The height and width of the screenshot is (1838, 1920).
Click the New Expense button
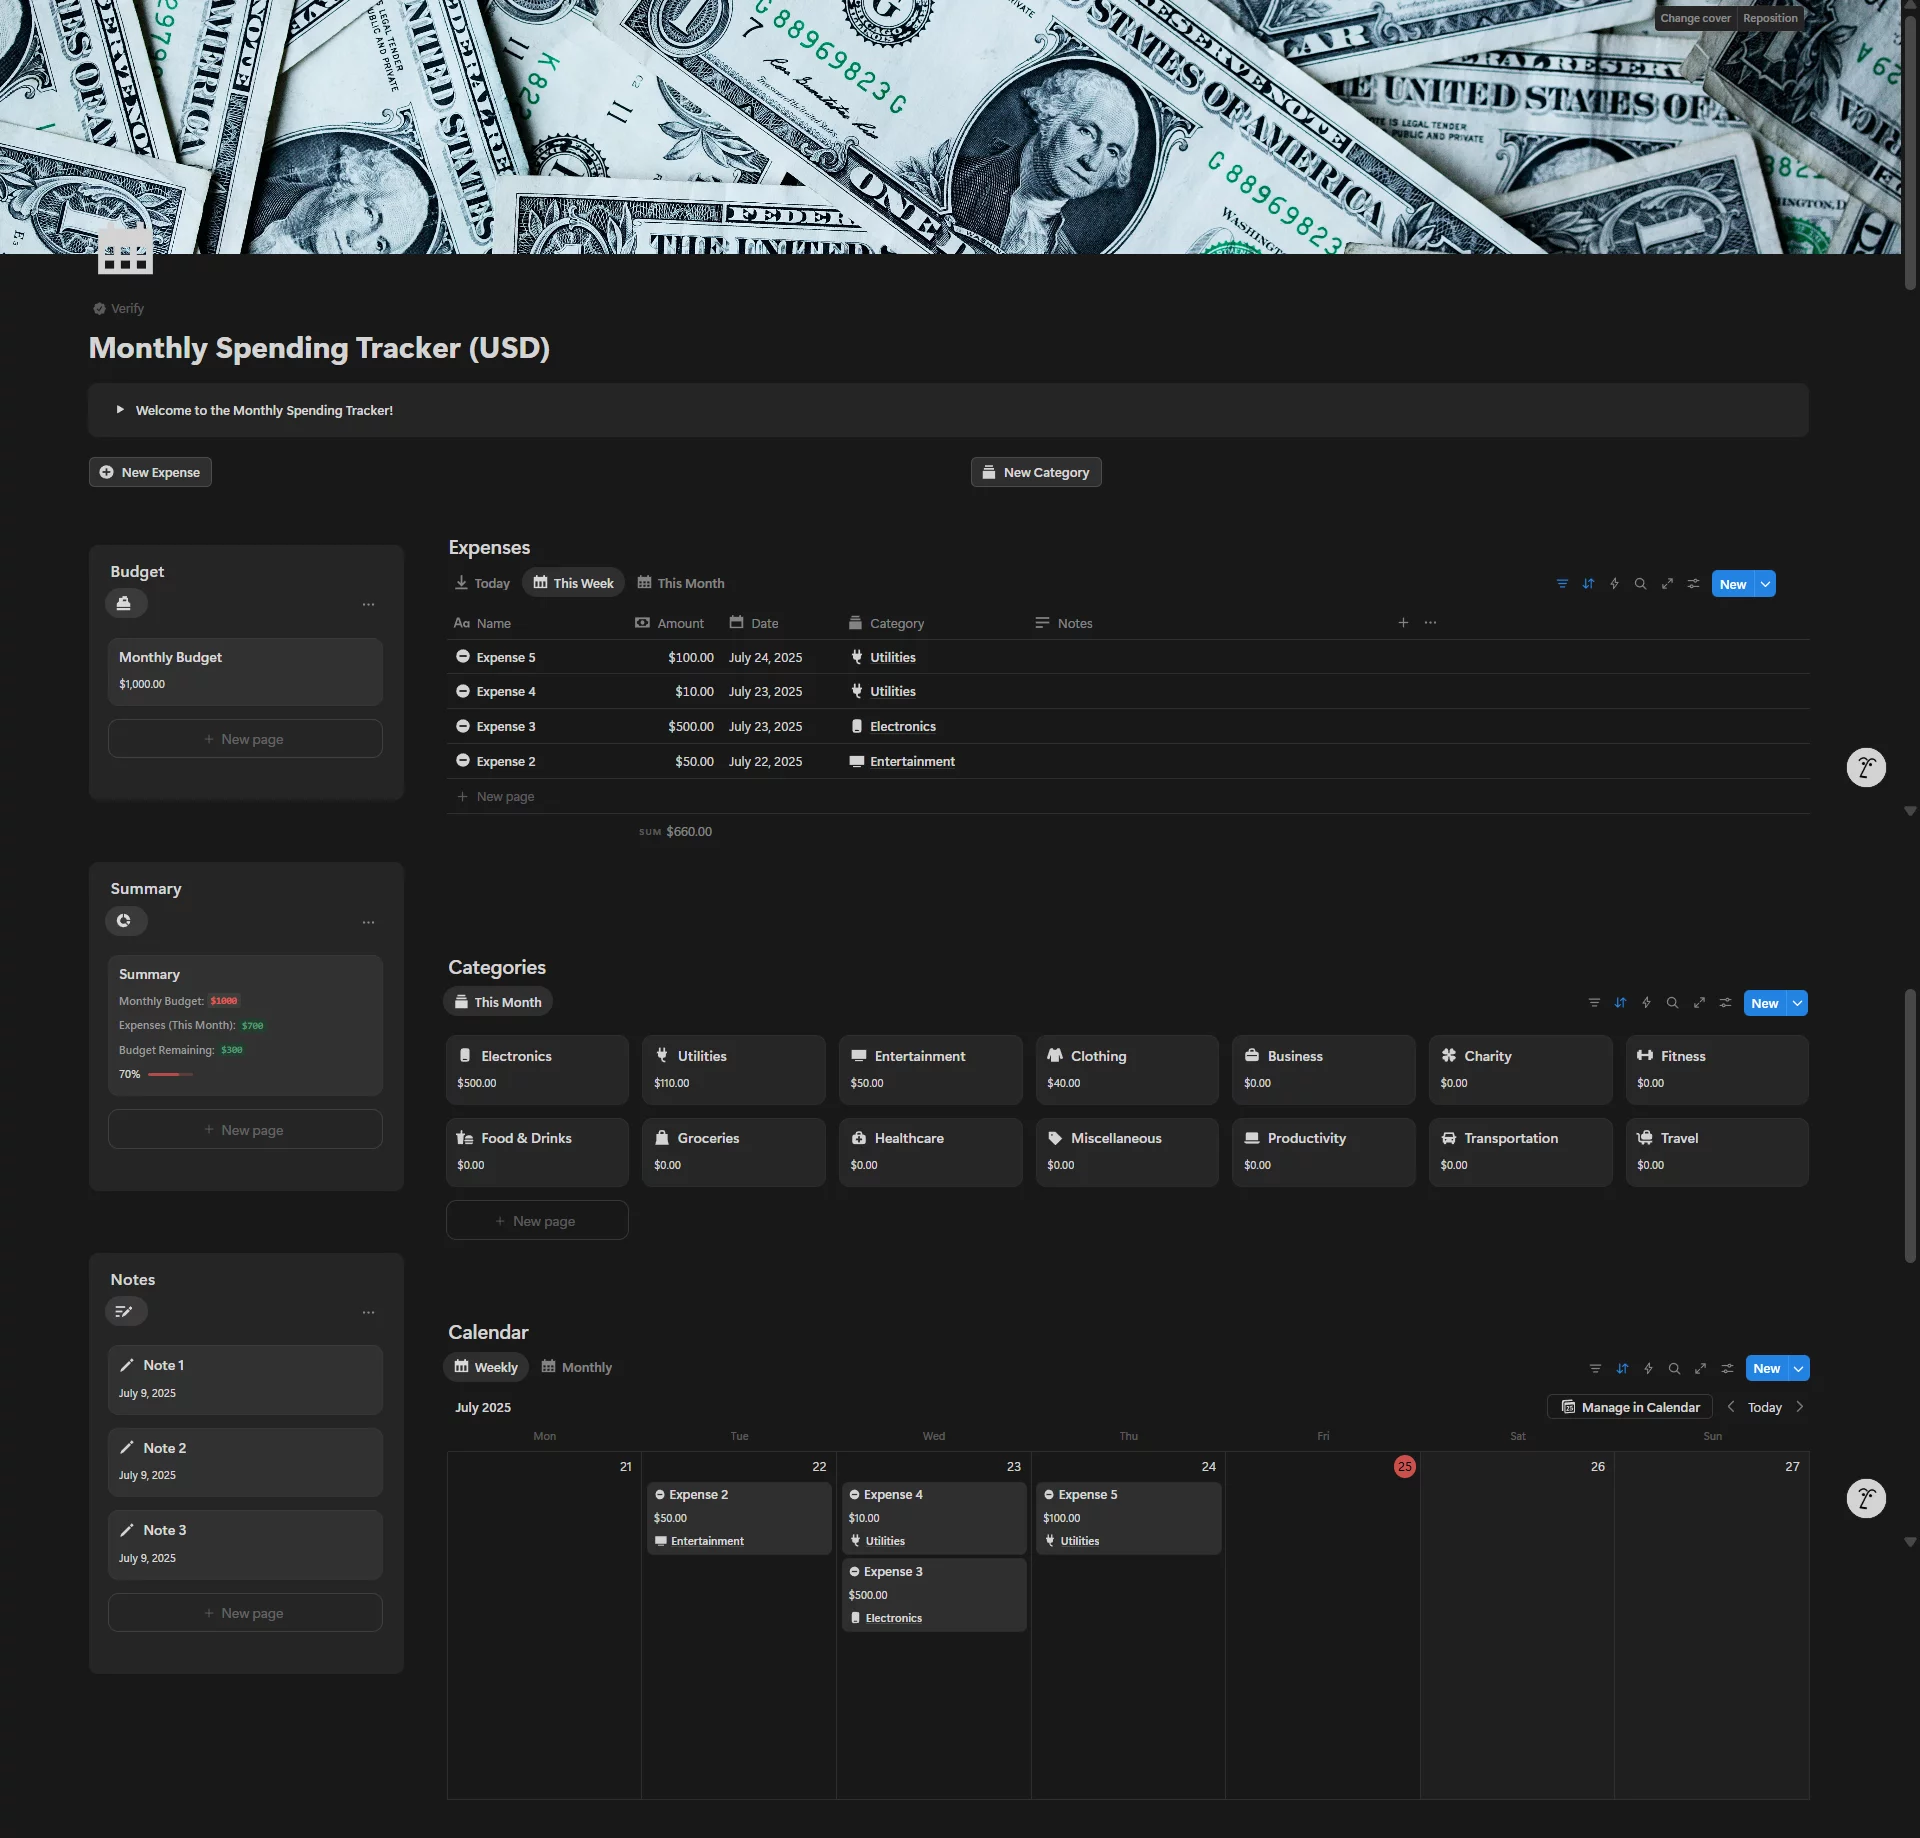tap(150, 472)
